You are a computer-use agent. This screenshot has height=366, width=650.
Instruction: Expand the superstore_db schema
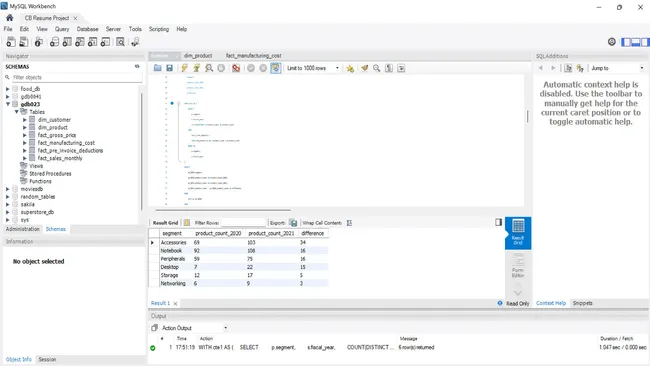[x=7, y=212]
